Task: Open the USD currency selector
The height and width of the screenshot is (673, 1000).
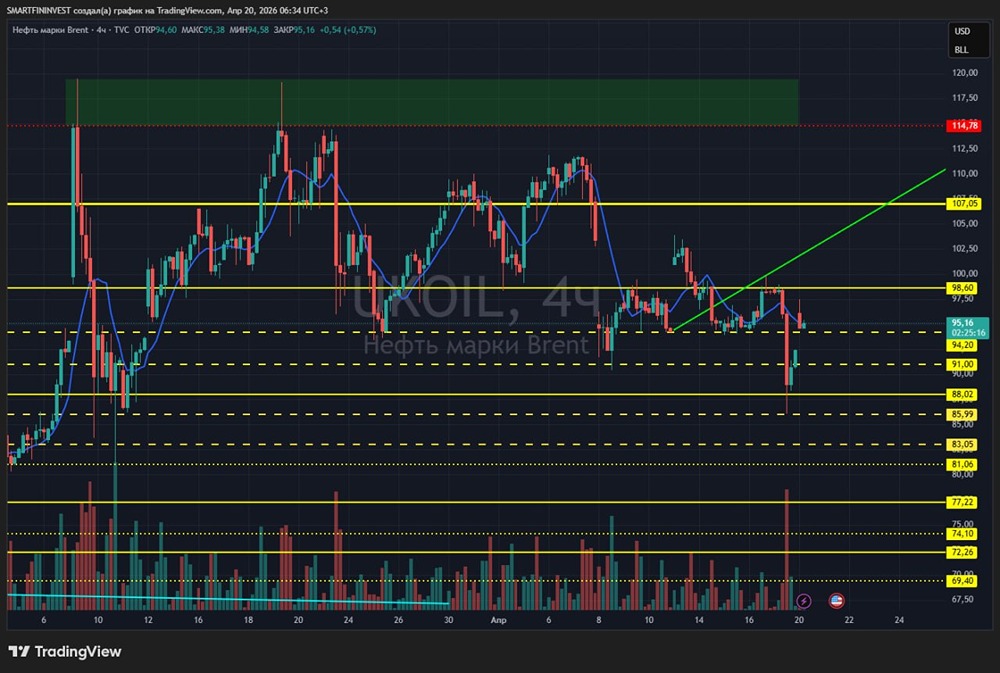Action: (x=962, y=32)
